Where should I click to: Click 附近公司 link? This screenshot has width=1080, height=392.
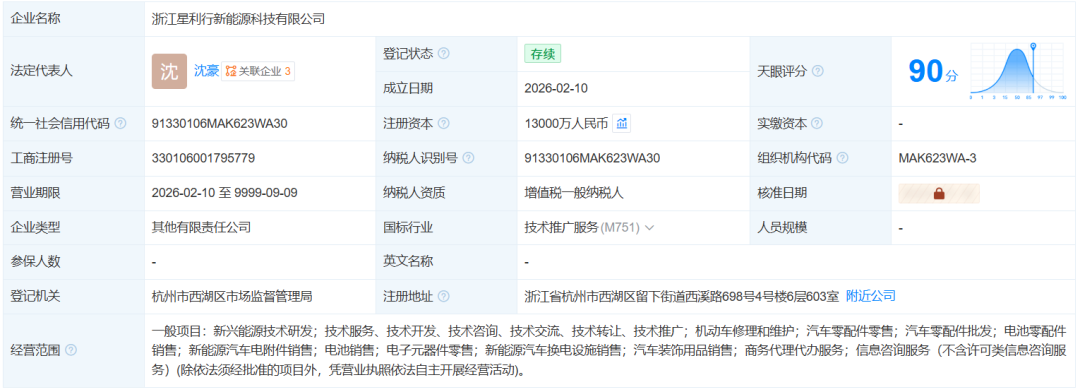click(871, 296)
